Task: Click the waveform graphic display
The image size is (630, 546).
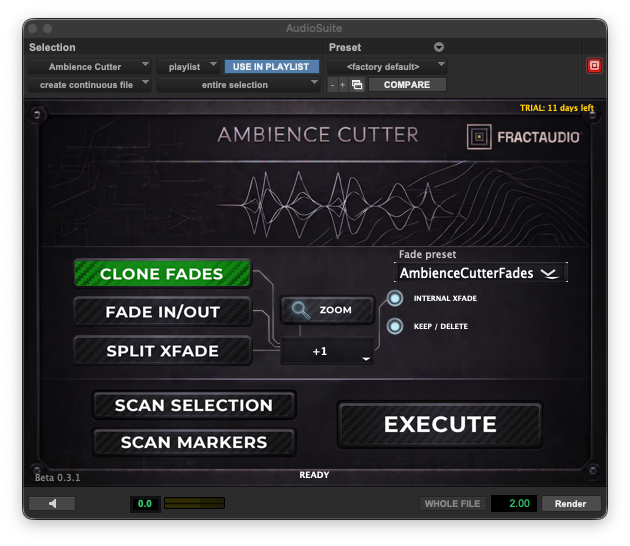Action: (x=315, y=204)
